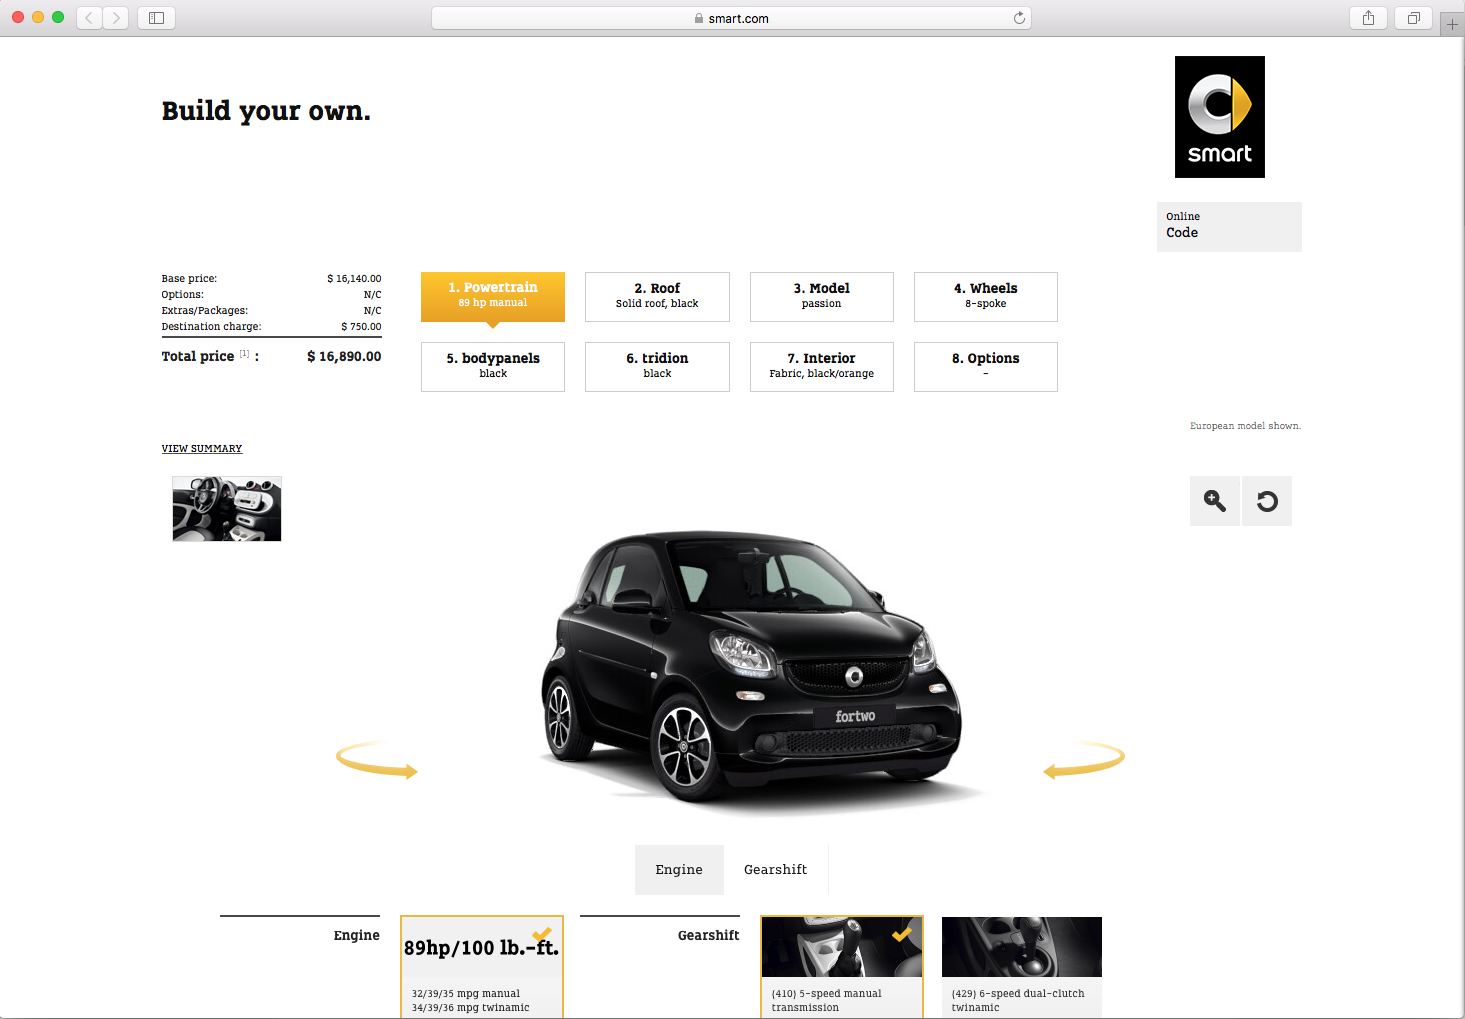Viewport: 1465px width, 1019px height.
Task: Click the reset view rotate icon
Action: point(1267,501)
